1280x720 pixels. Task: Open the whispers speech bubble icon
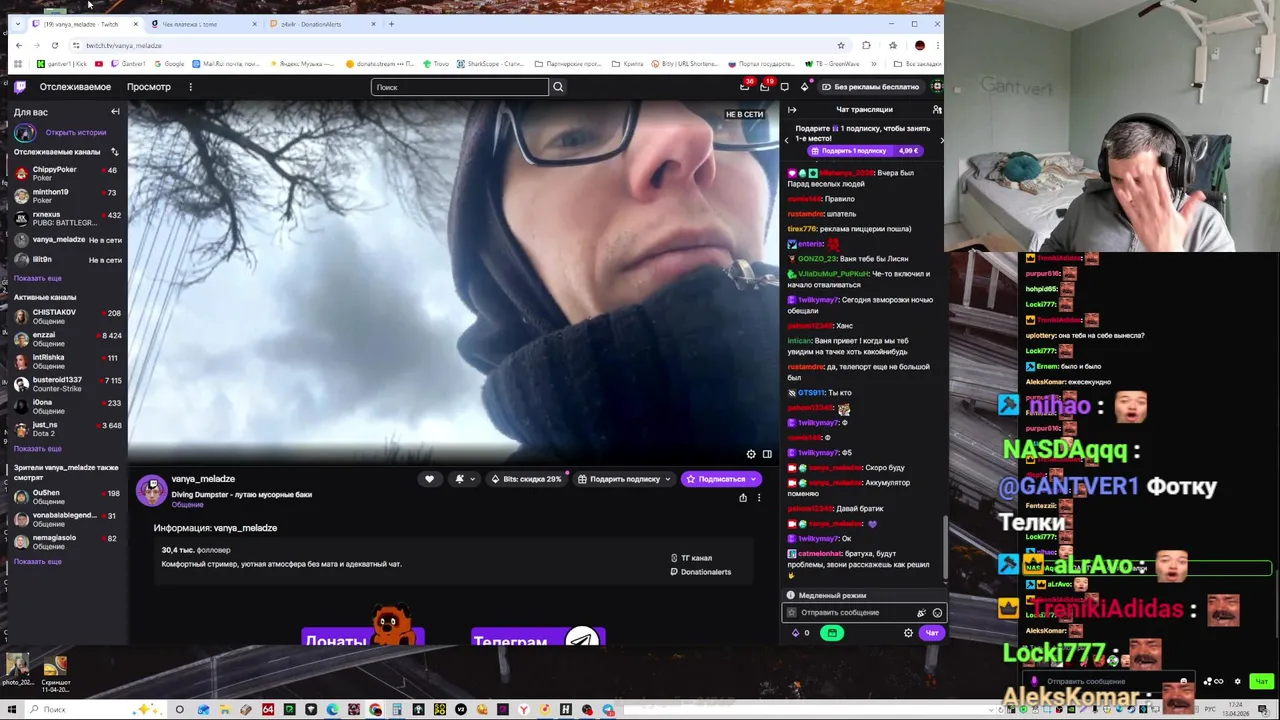click(784, 87)
